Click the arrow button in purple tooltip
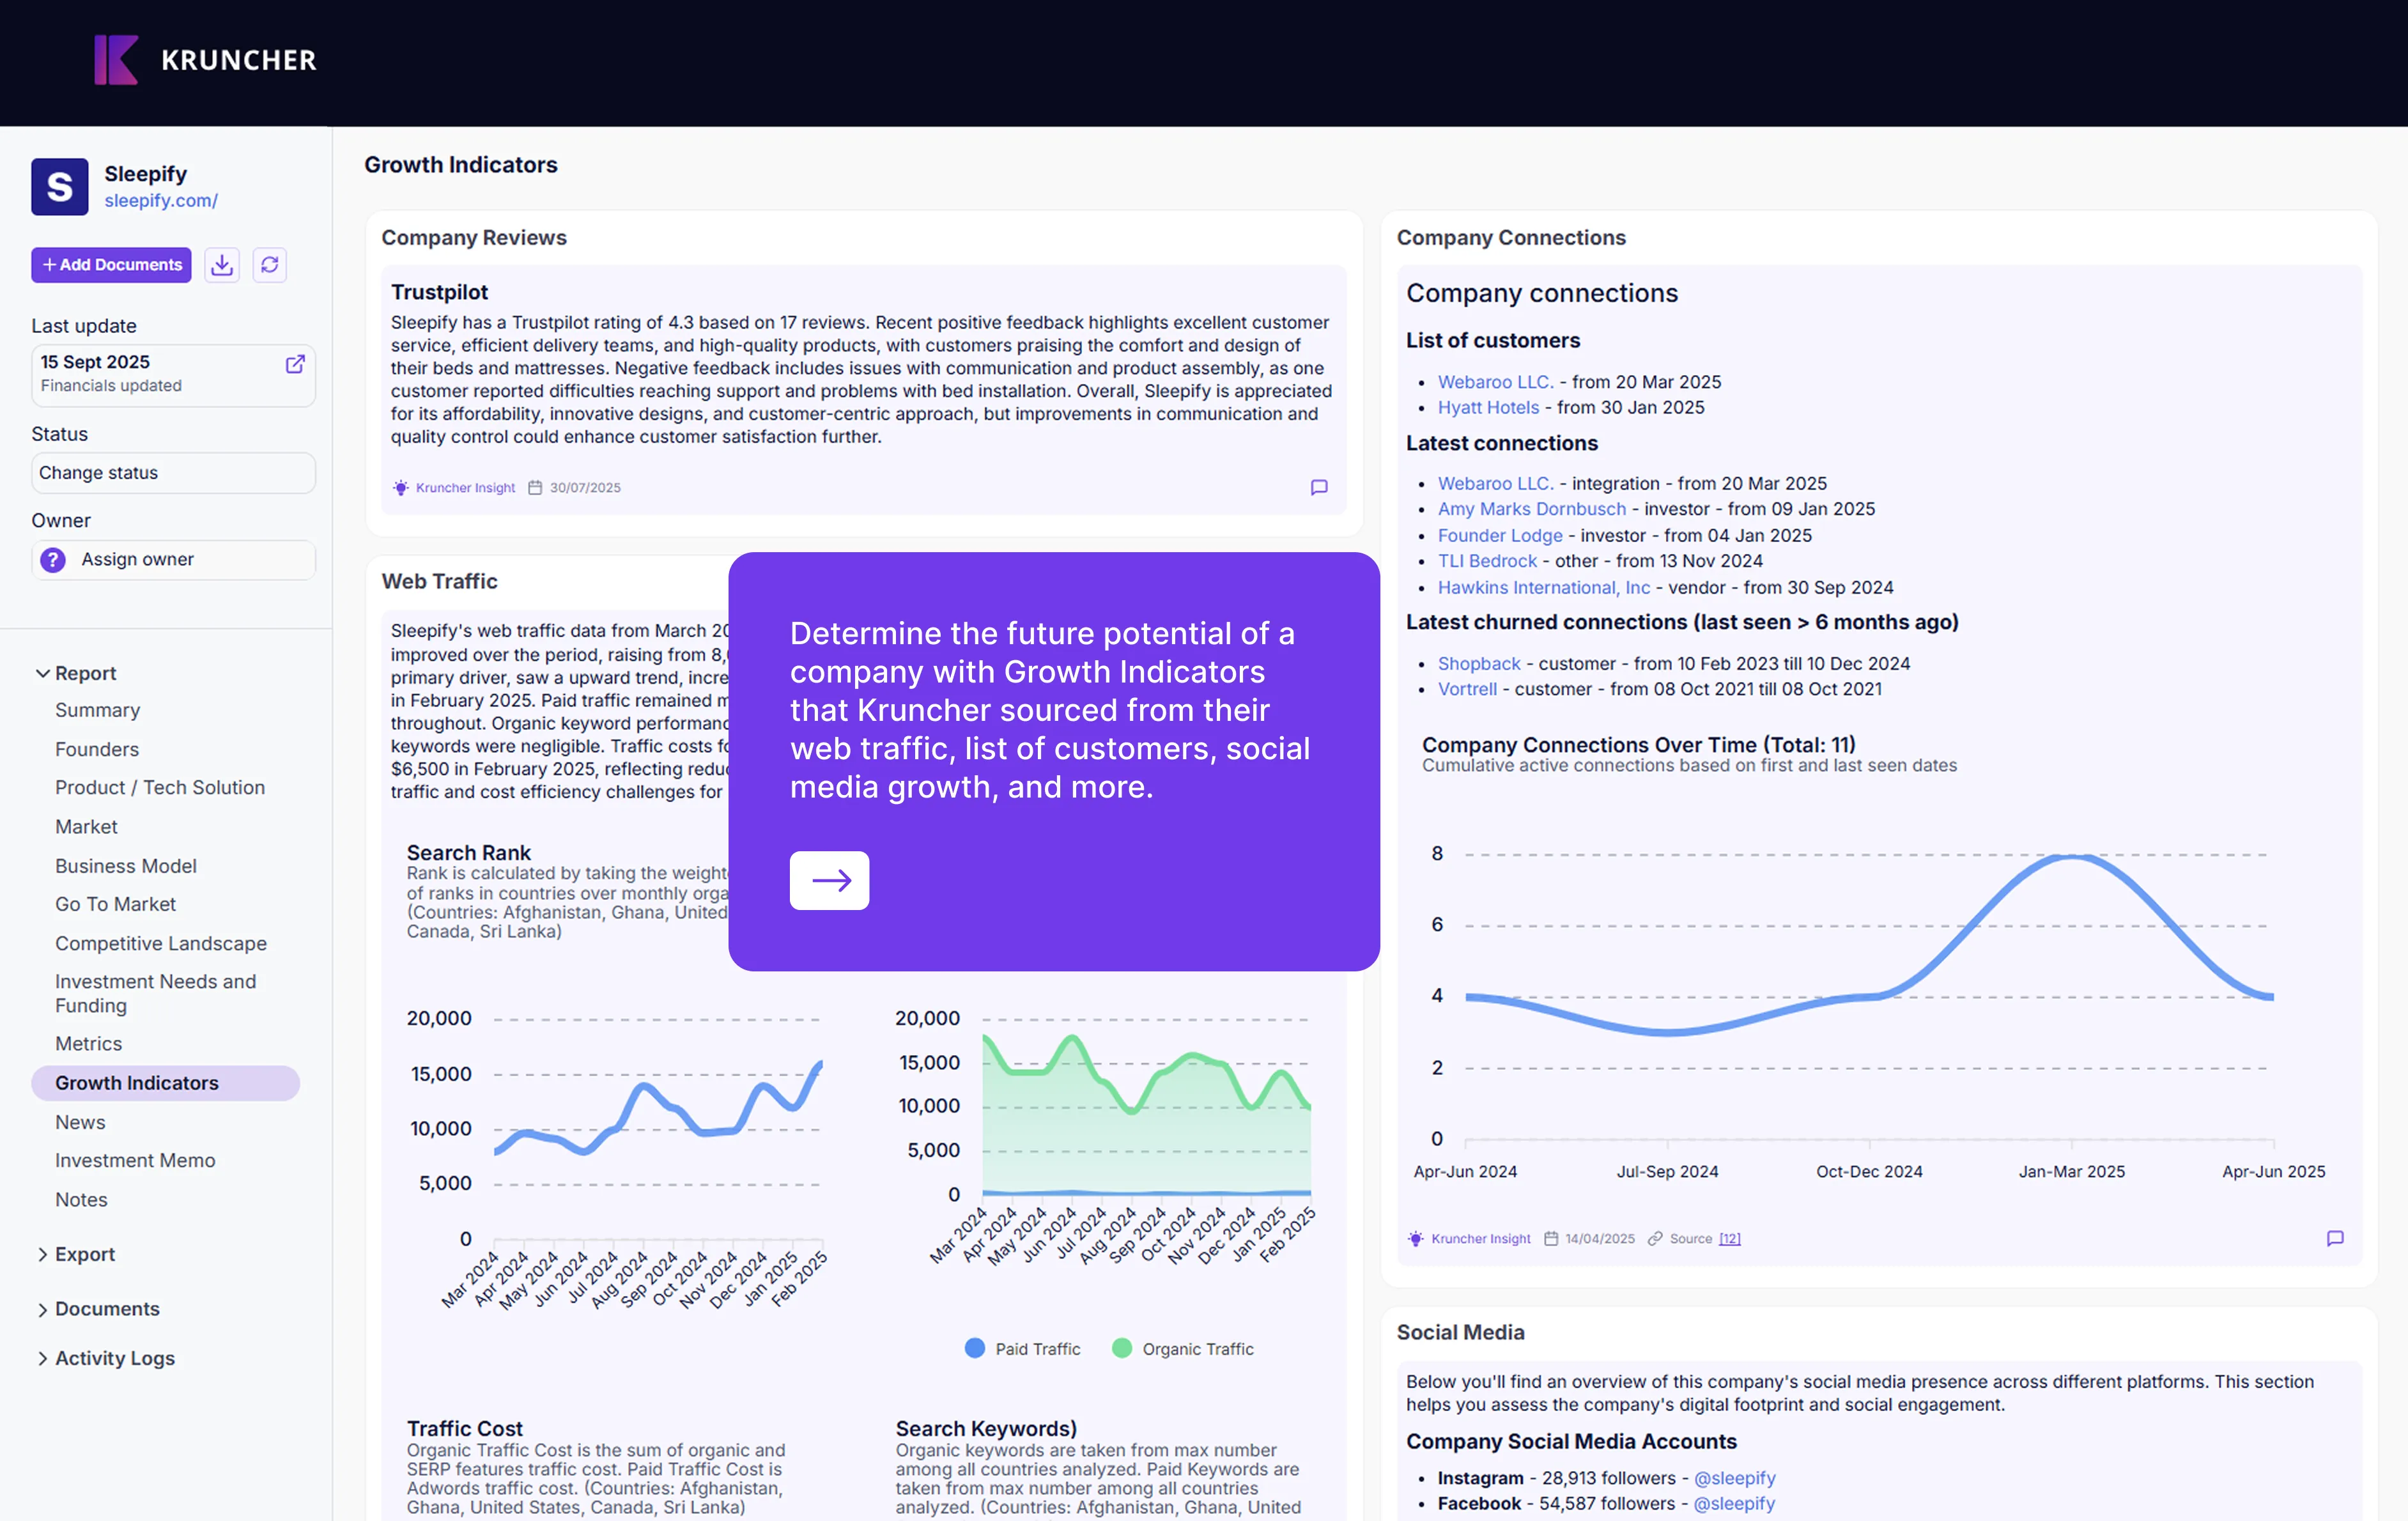Screen dimensions: 2408x1521 pos(829,880)
